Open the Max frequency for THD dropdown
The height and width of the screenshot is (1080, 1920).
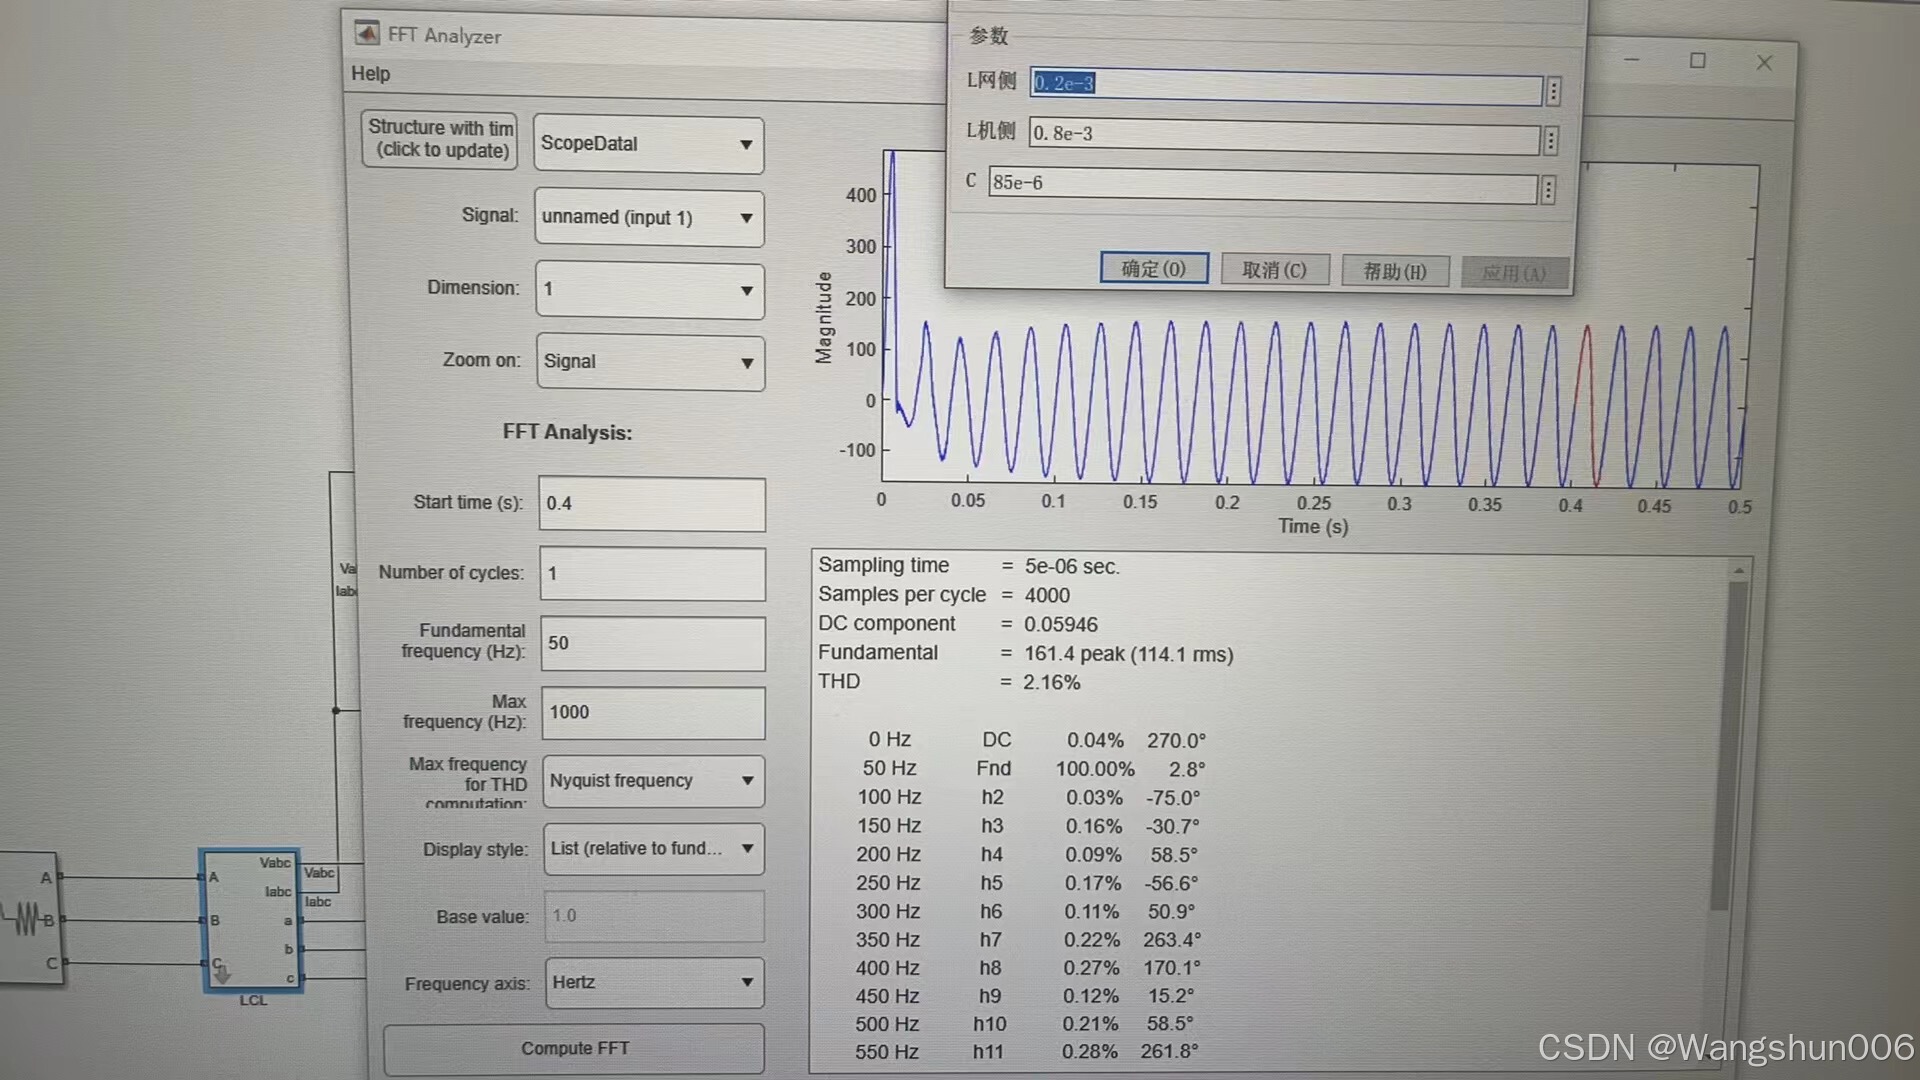tap(653, 781)
